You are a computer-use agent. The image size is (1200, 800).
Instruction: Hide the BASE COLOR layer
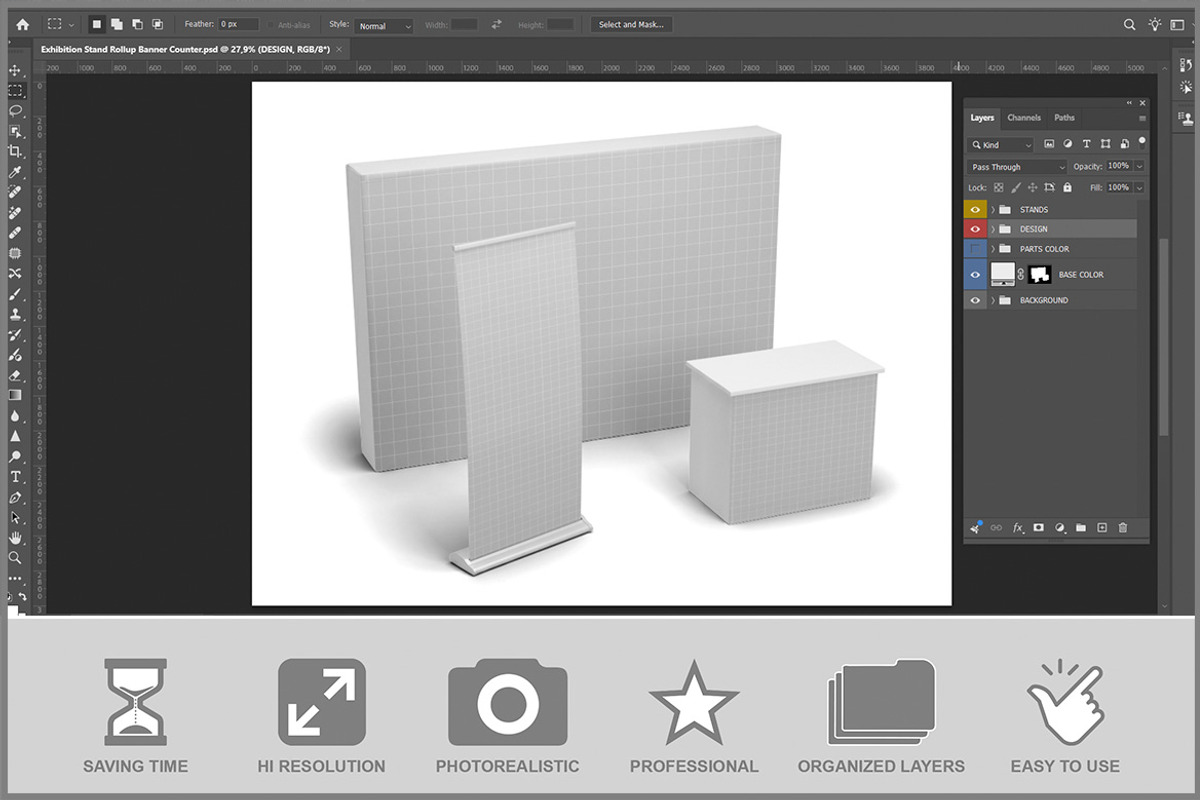975,274
